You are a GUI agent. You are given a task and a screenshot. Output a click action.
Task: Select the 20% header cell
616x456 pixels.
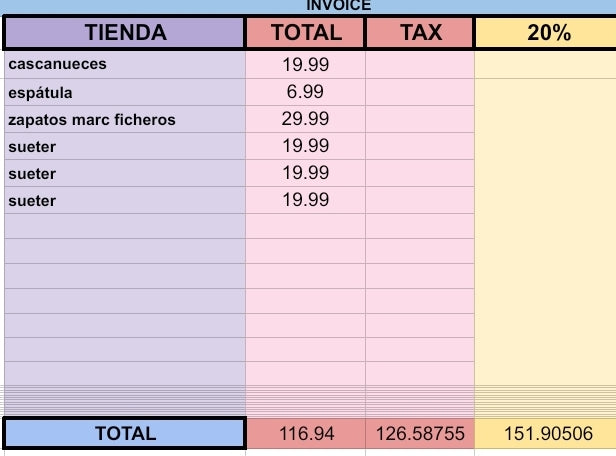547,33
